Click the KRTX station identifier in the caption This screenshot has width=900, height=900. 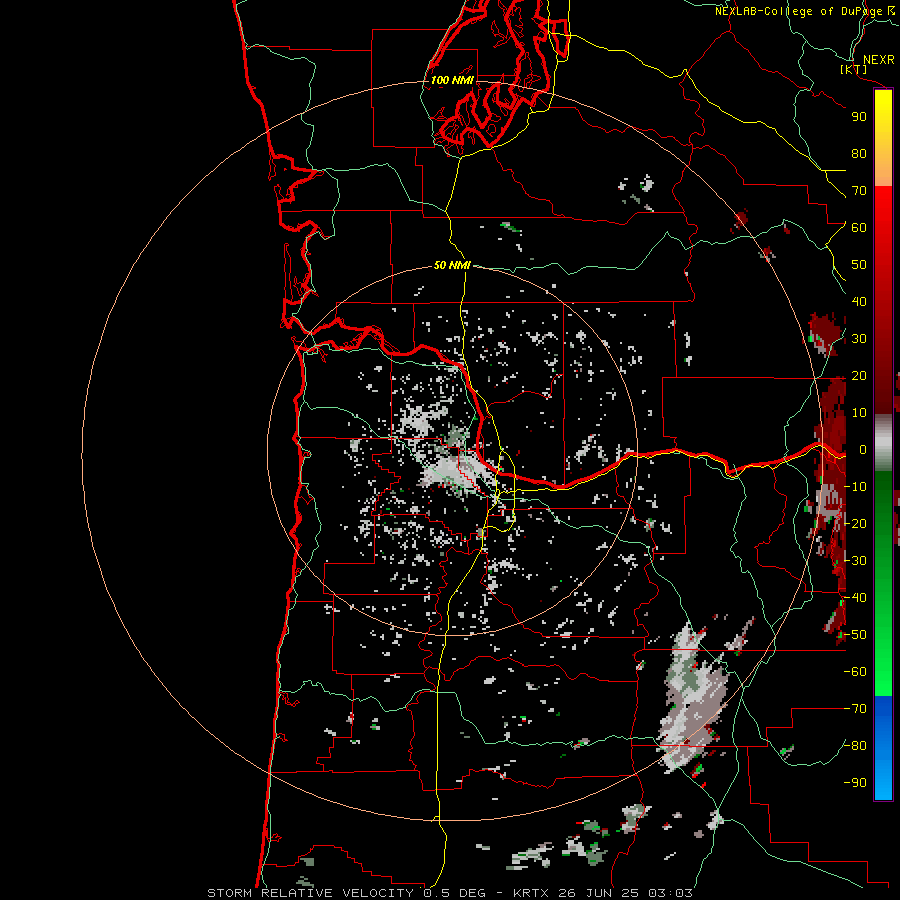pos(532,893)
